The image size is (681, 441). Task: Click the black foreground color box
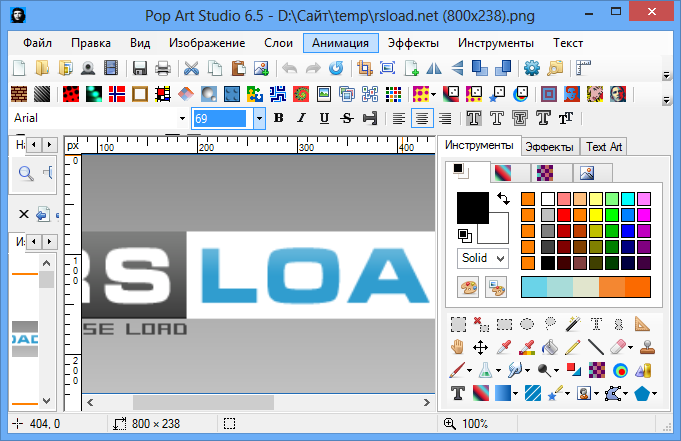pyautogui.click(x=473, y=208)
